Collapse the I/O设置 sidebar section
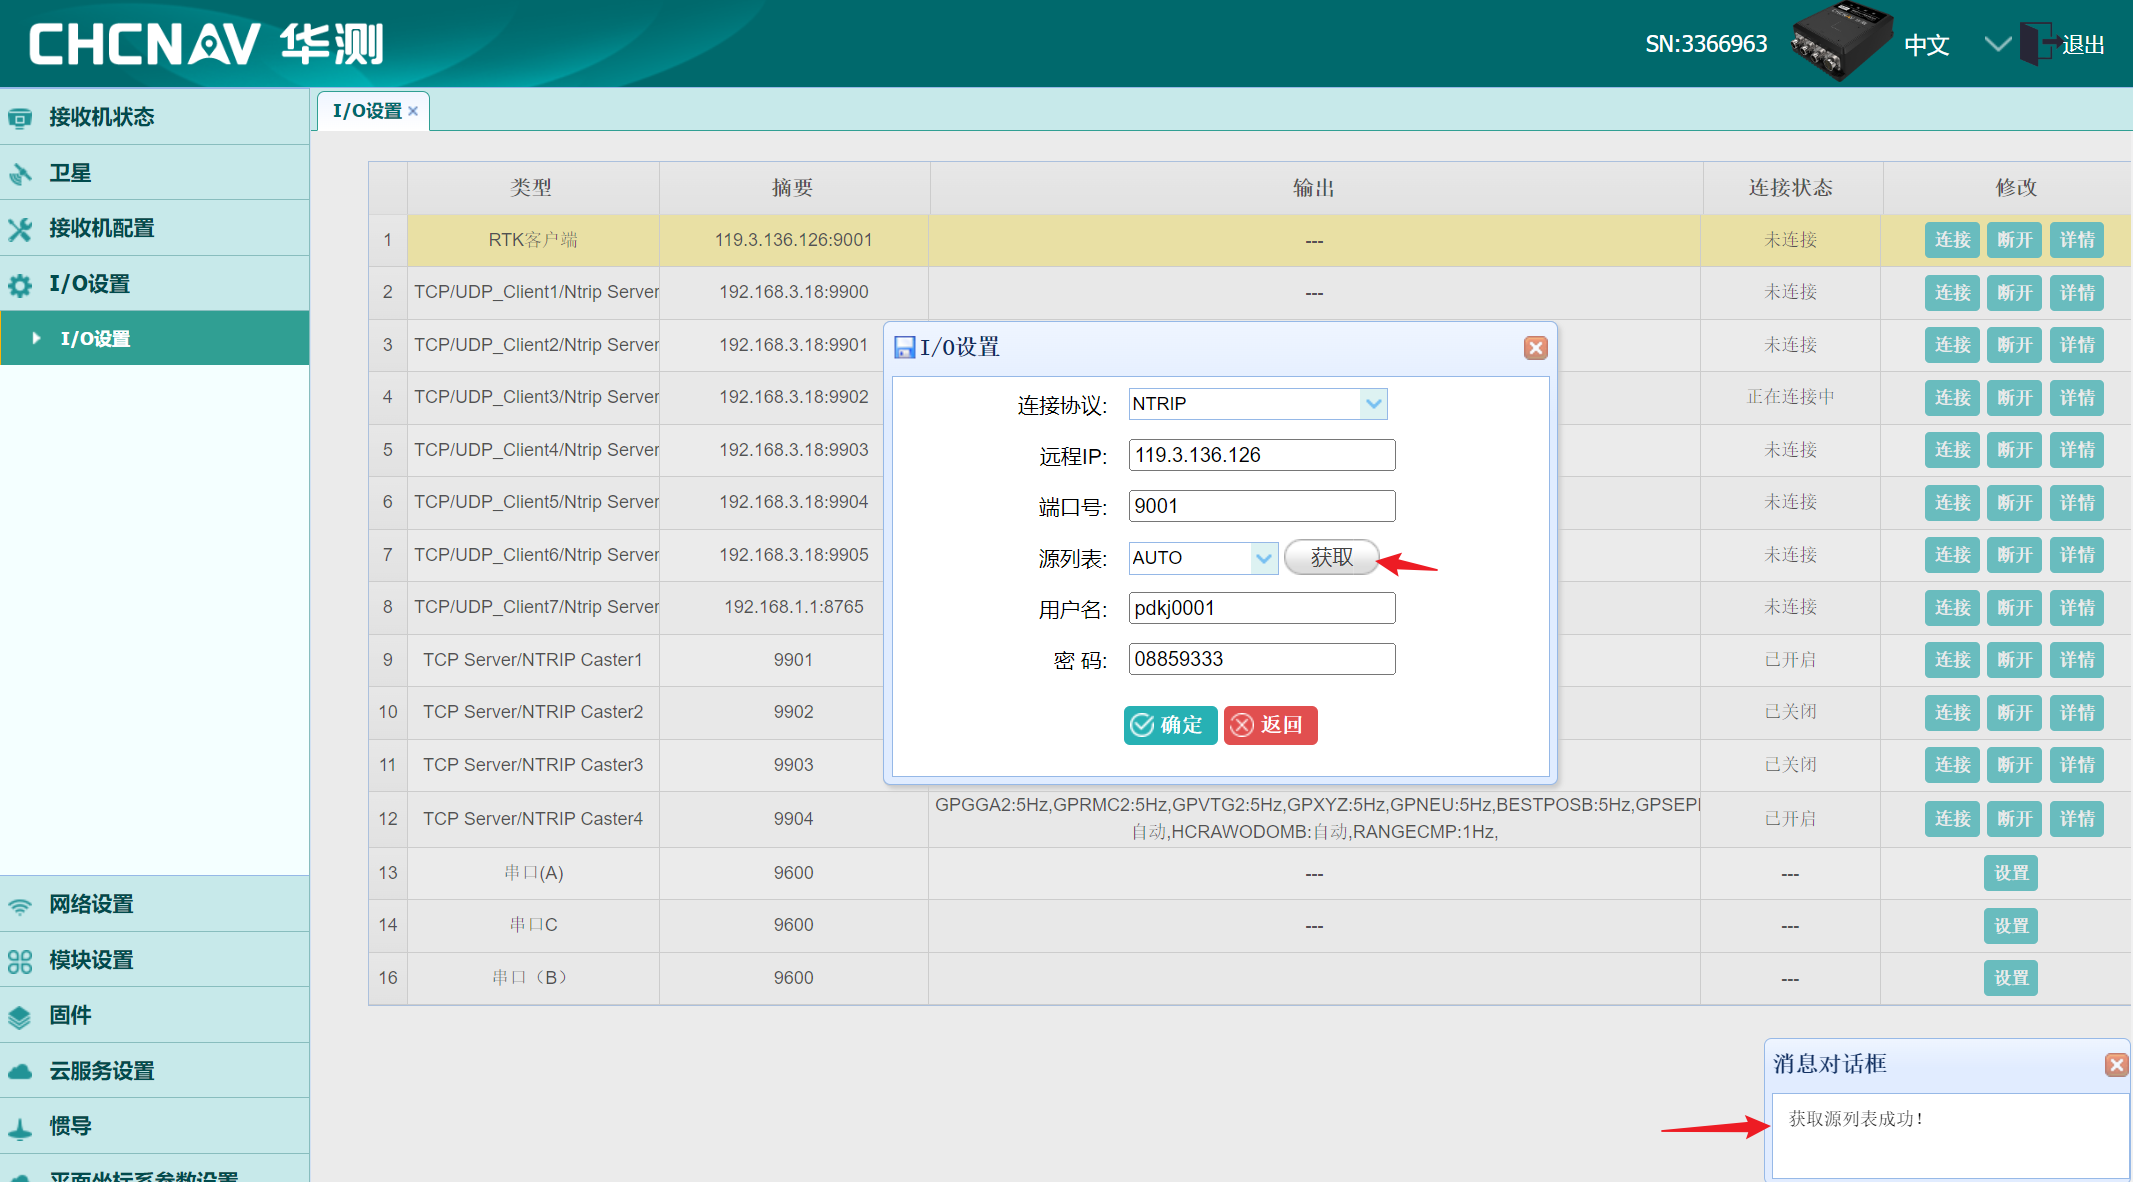Viewport: 2133px width, 1182px height. point(154,284)
